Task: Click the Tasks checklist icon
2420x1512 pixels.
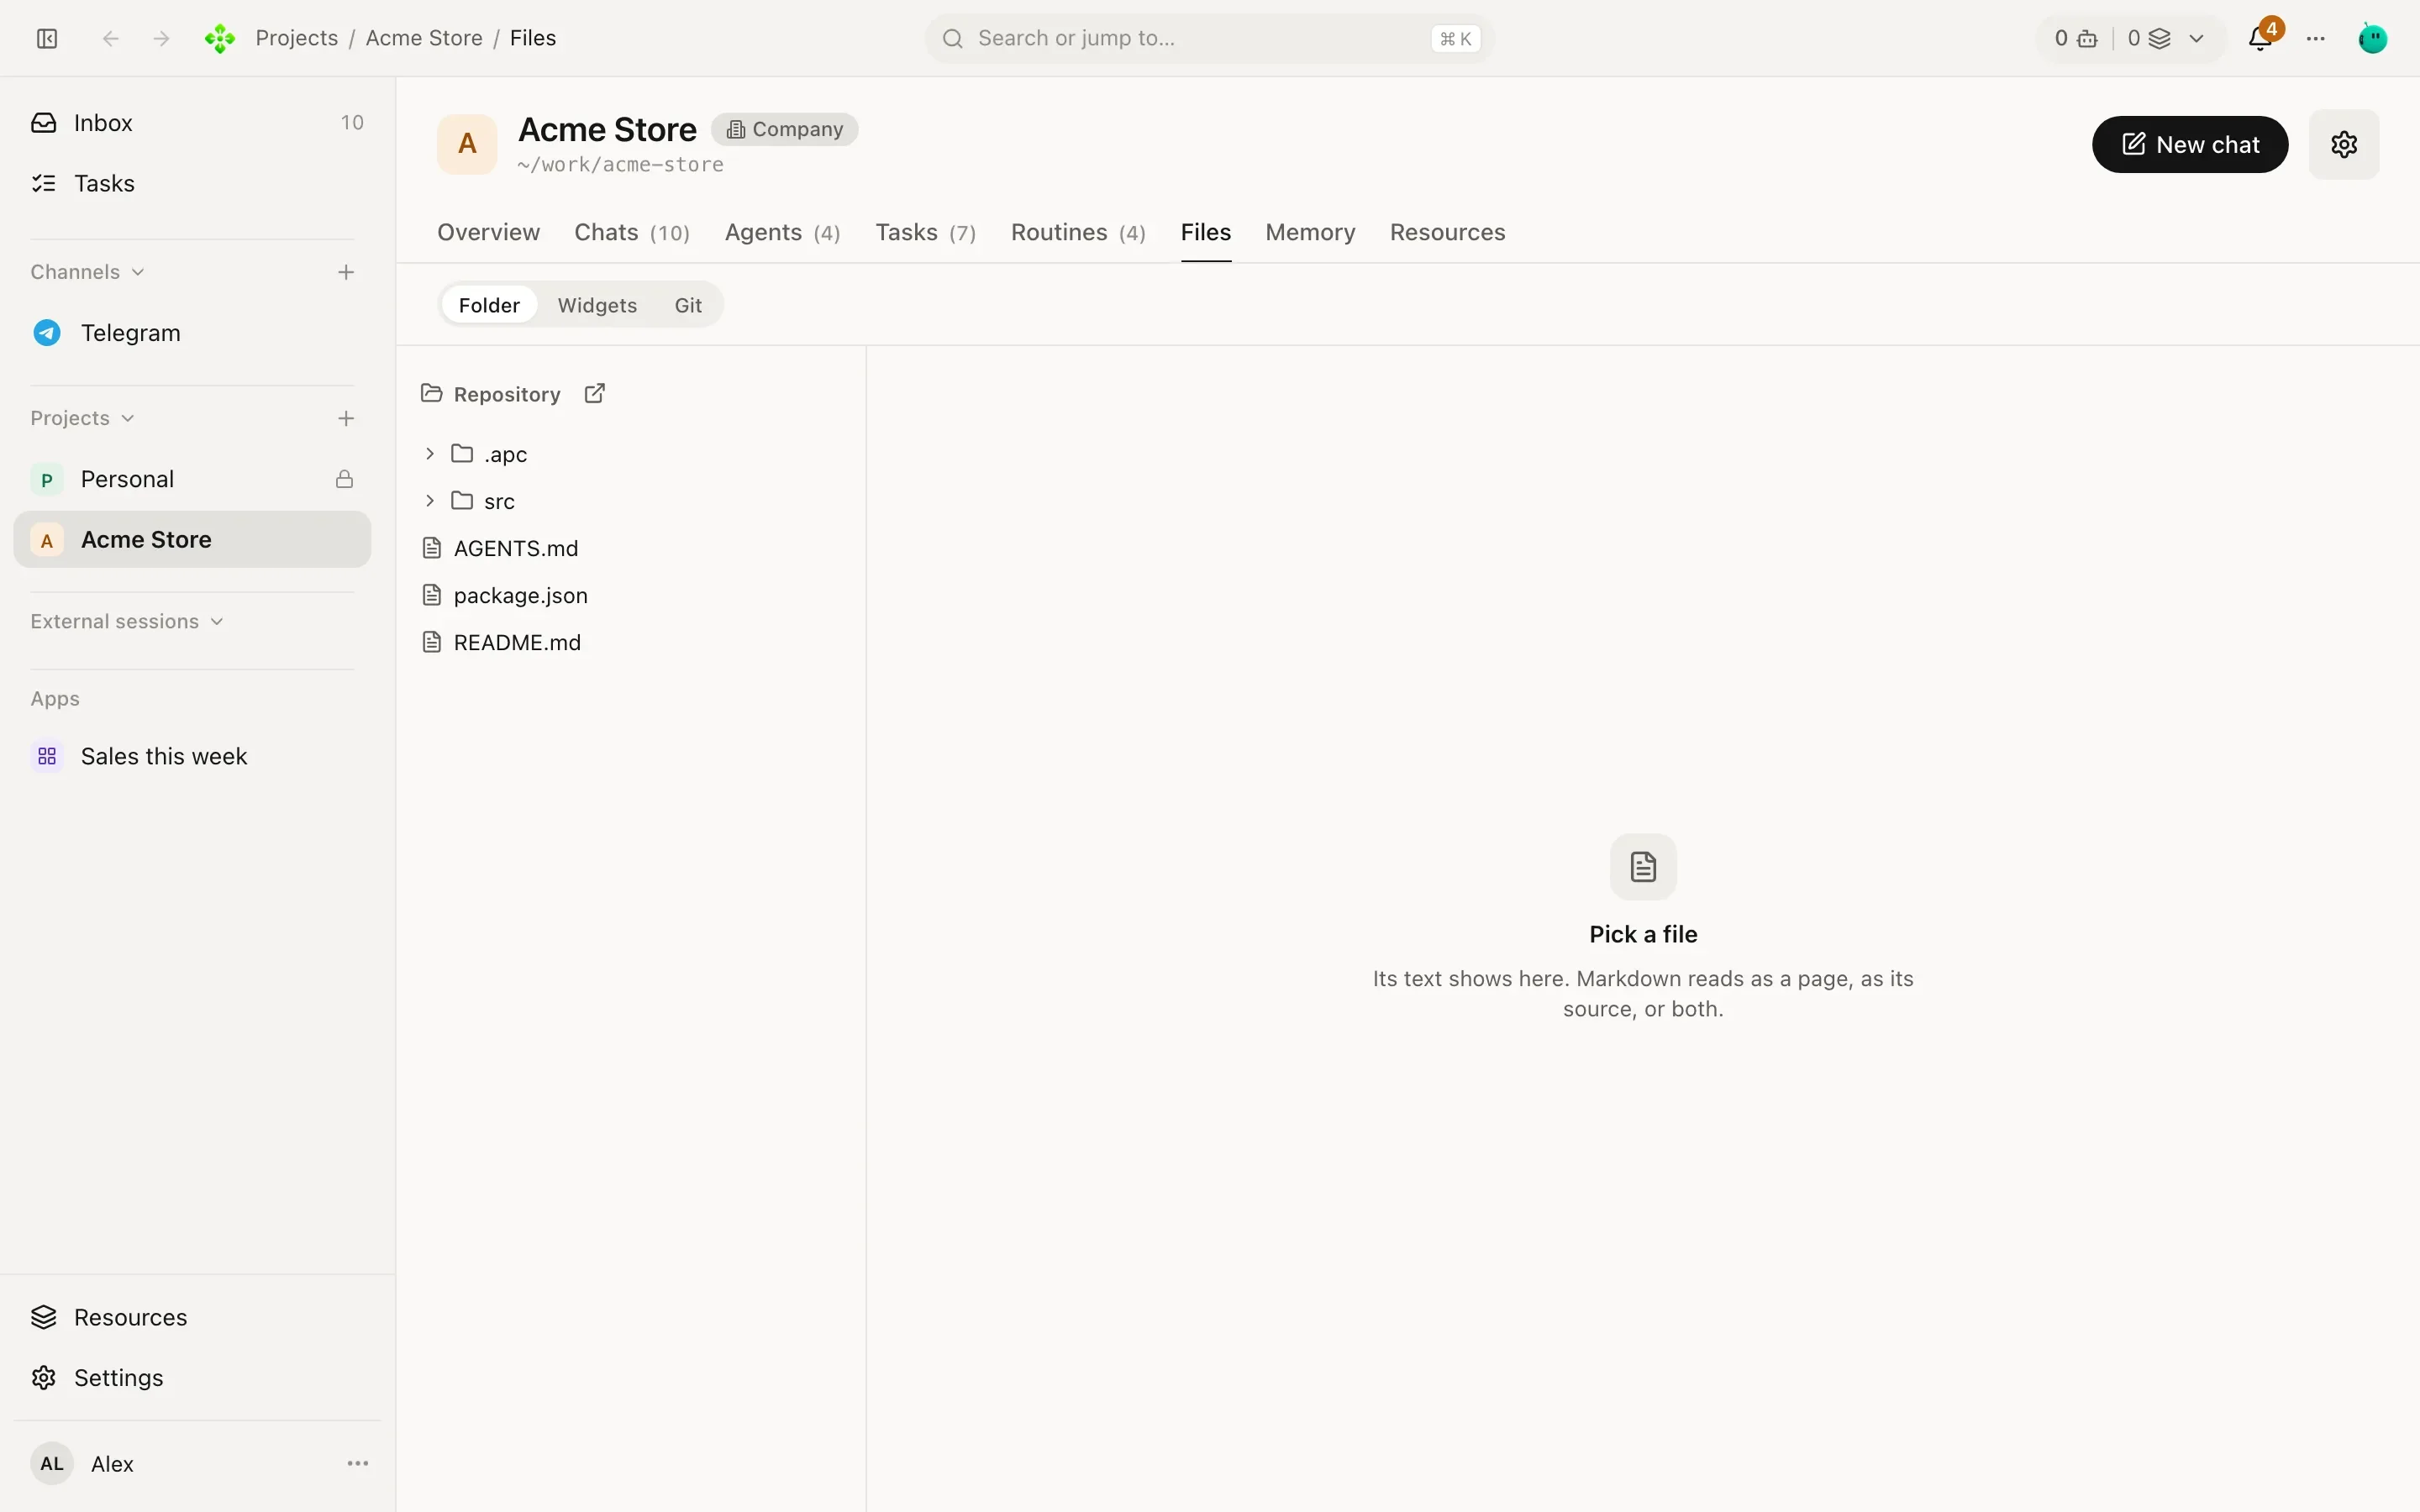Action: point(44,183)
